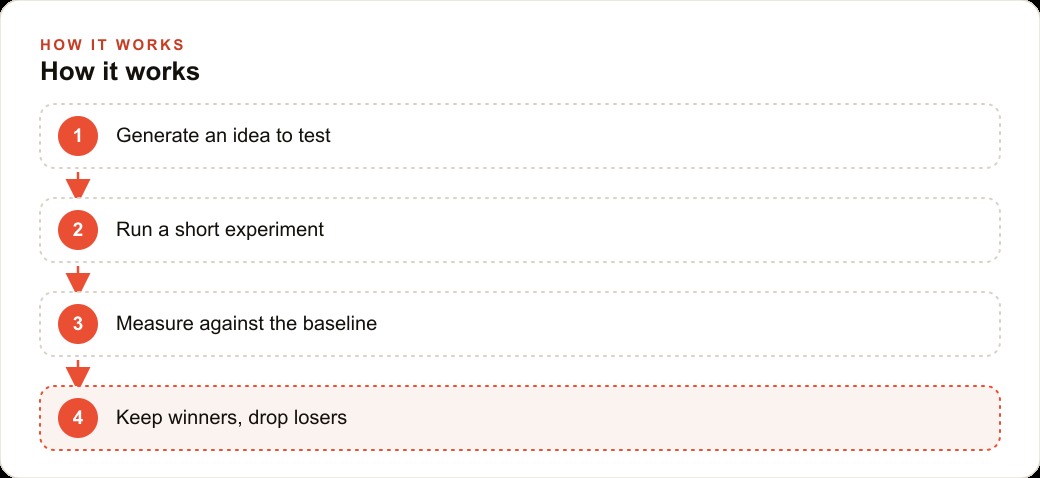Image resolution: width=1040 pixels, height=478 pixels.
Task: Select the 'Keep winners, drop losers' text
Action: coord(231,418)
